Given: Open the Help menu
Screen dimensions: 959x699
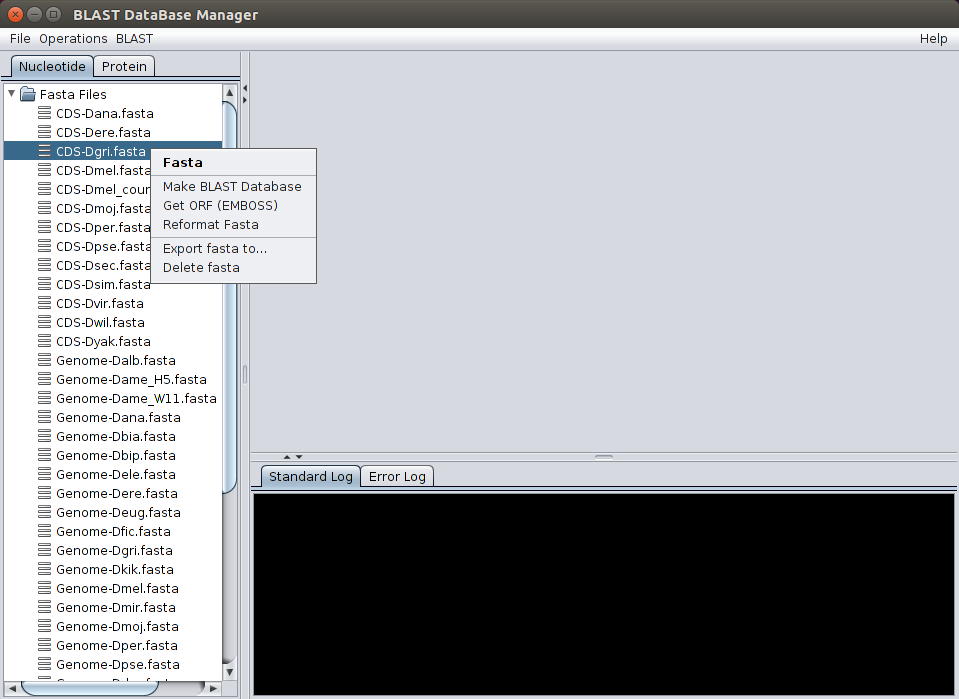Looking at the screenshot, I should point(933,39).
